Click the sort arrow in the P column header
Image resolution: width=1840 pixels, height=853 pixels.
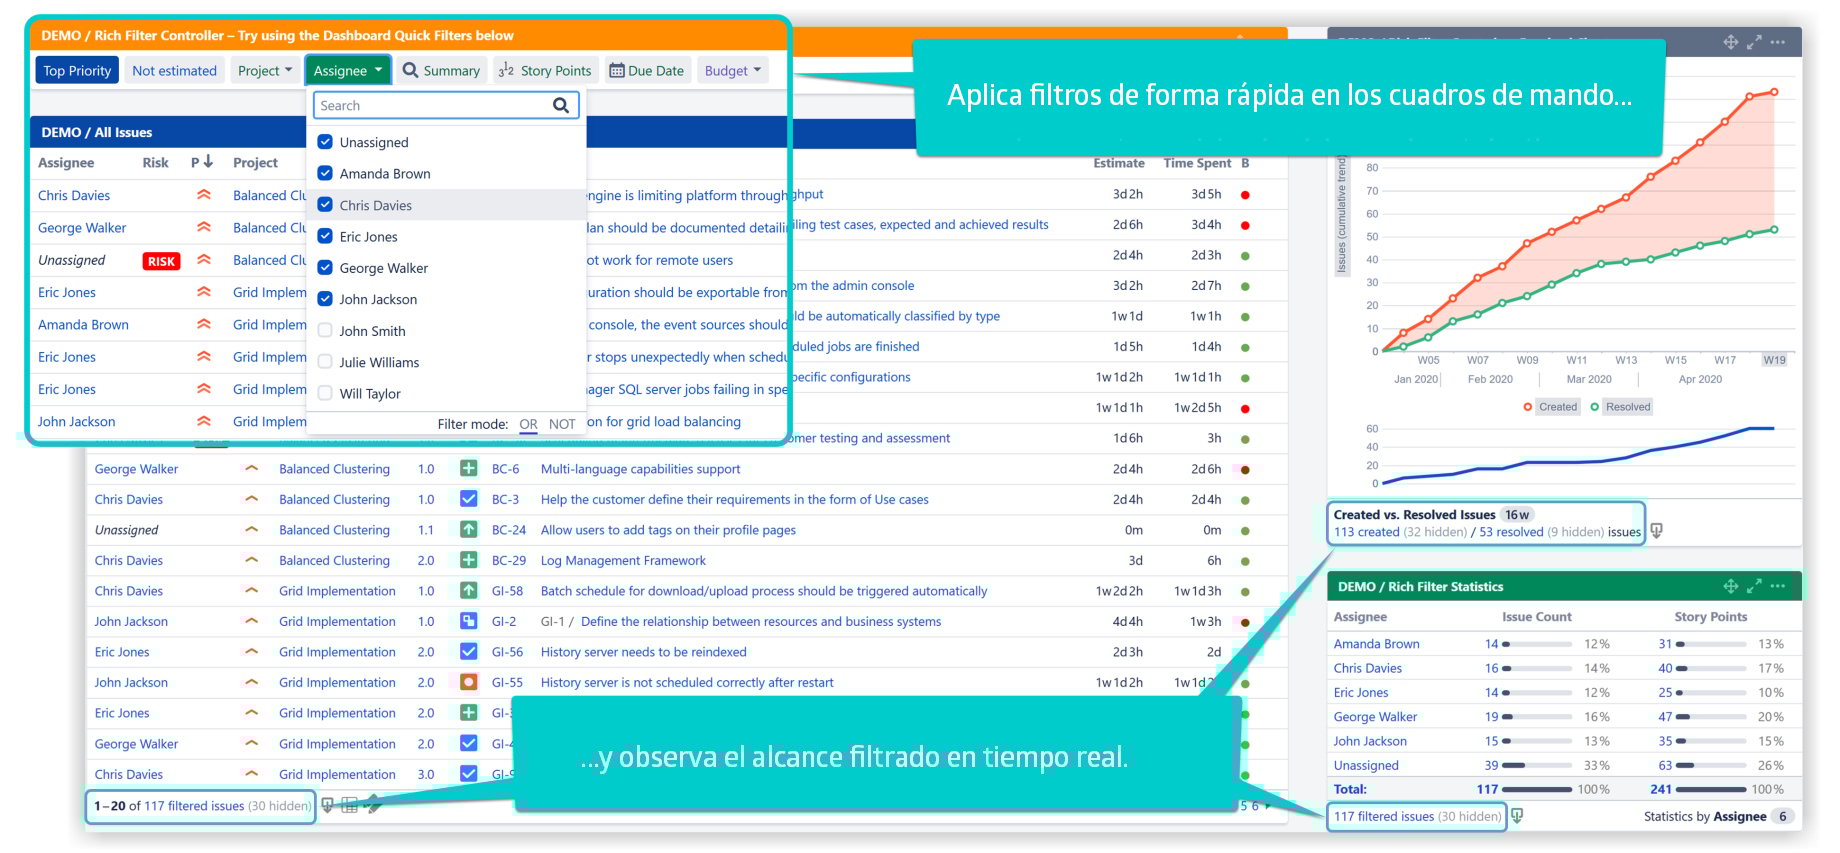click(208, 161)
